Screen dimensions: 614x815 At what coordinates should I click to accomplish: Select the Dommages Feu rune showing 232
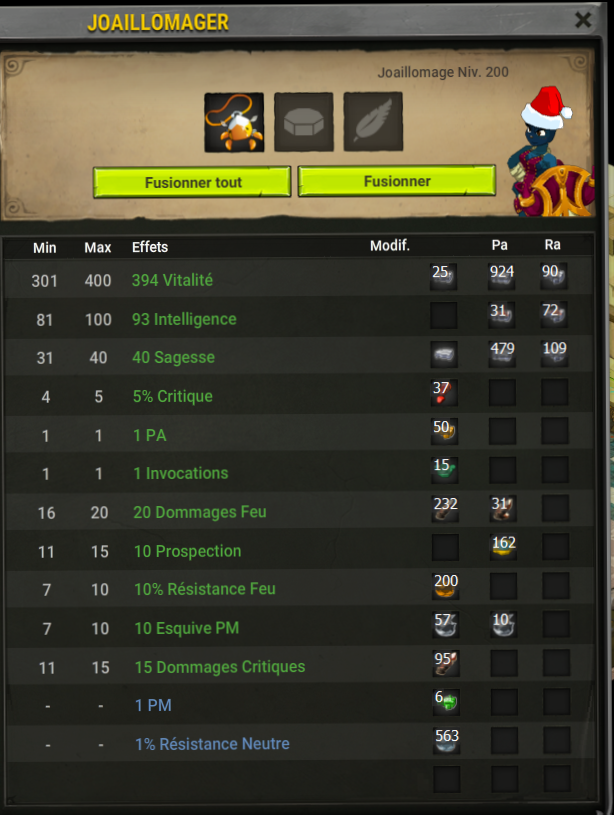point(445,509)
